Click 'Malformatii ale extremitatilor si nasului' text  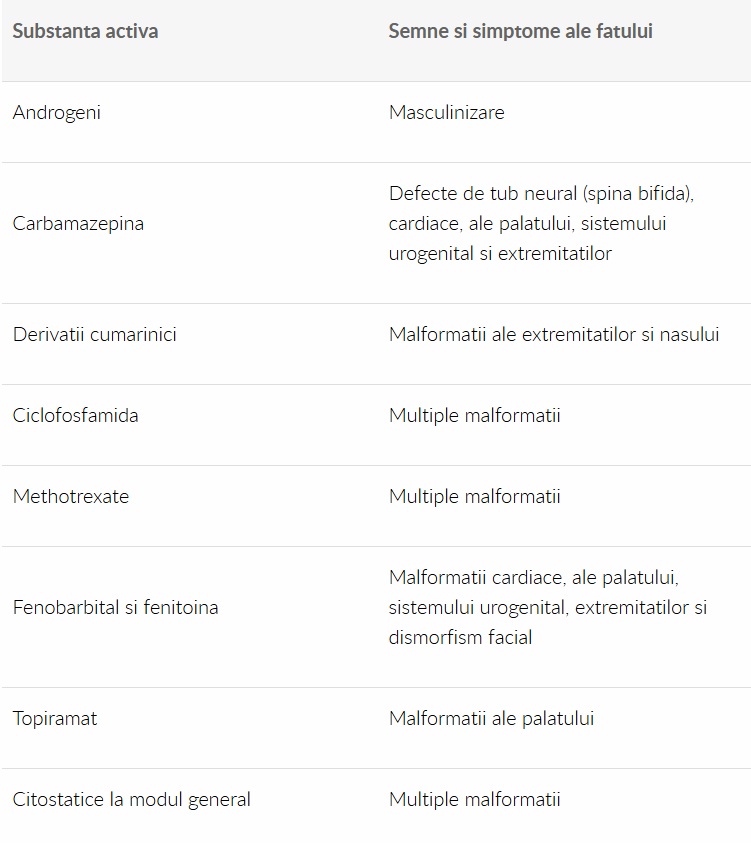click(x=553, y=334)
